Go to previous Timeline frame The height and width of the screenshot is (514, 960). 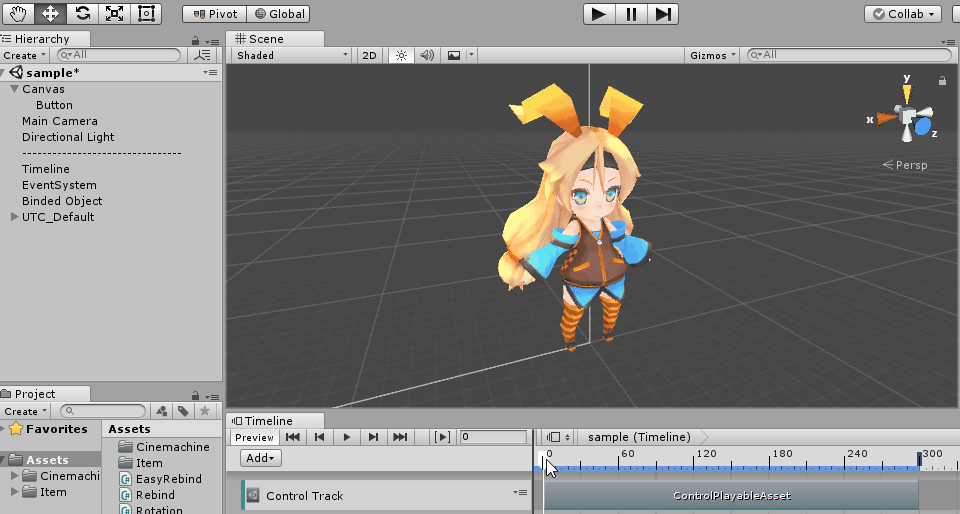click(320, 437)
